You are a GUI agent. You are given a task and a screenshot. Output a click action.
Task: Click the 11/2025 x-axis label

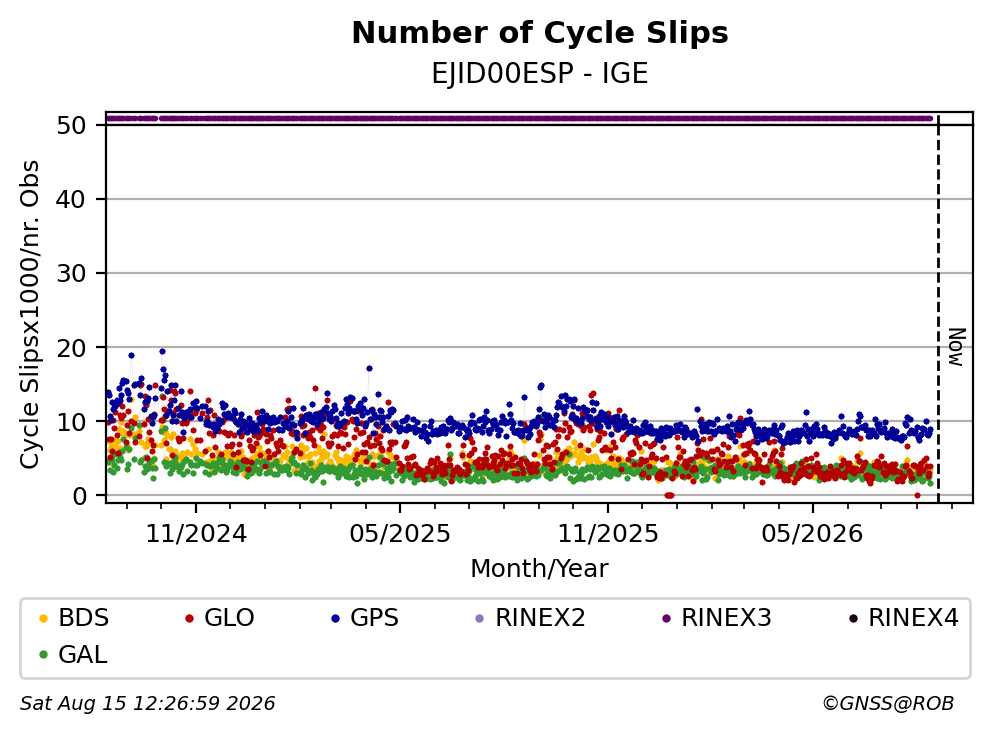[607, 534]
